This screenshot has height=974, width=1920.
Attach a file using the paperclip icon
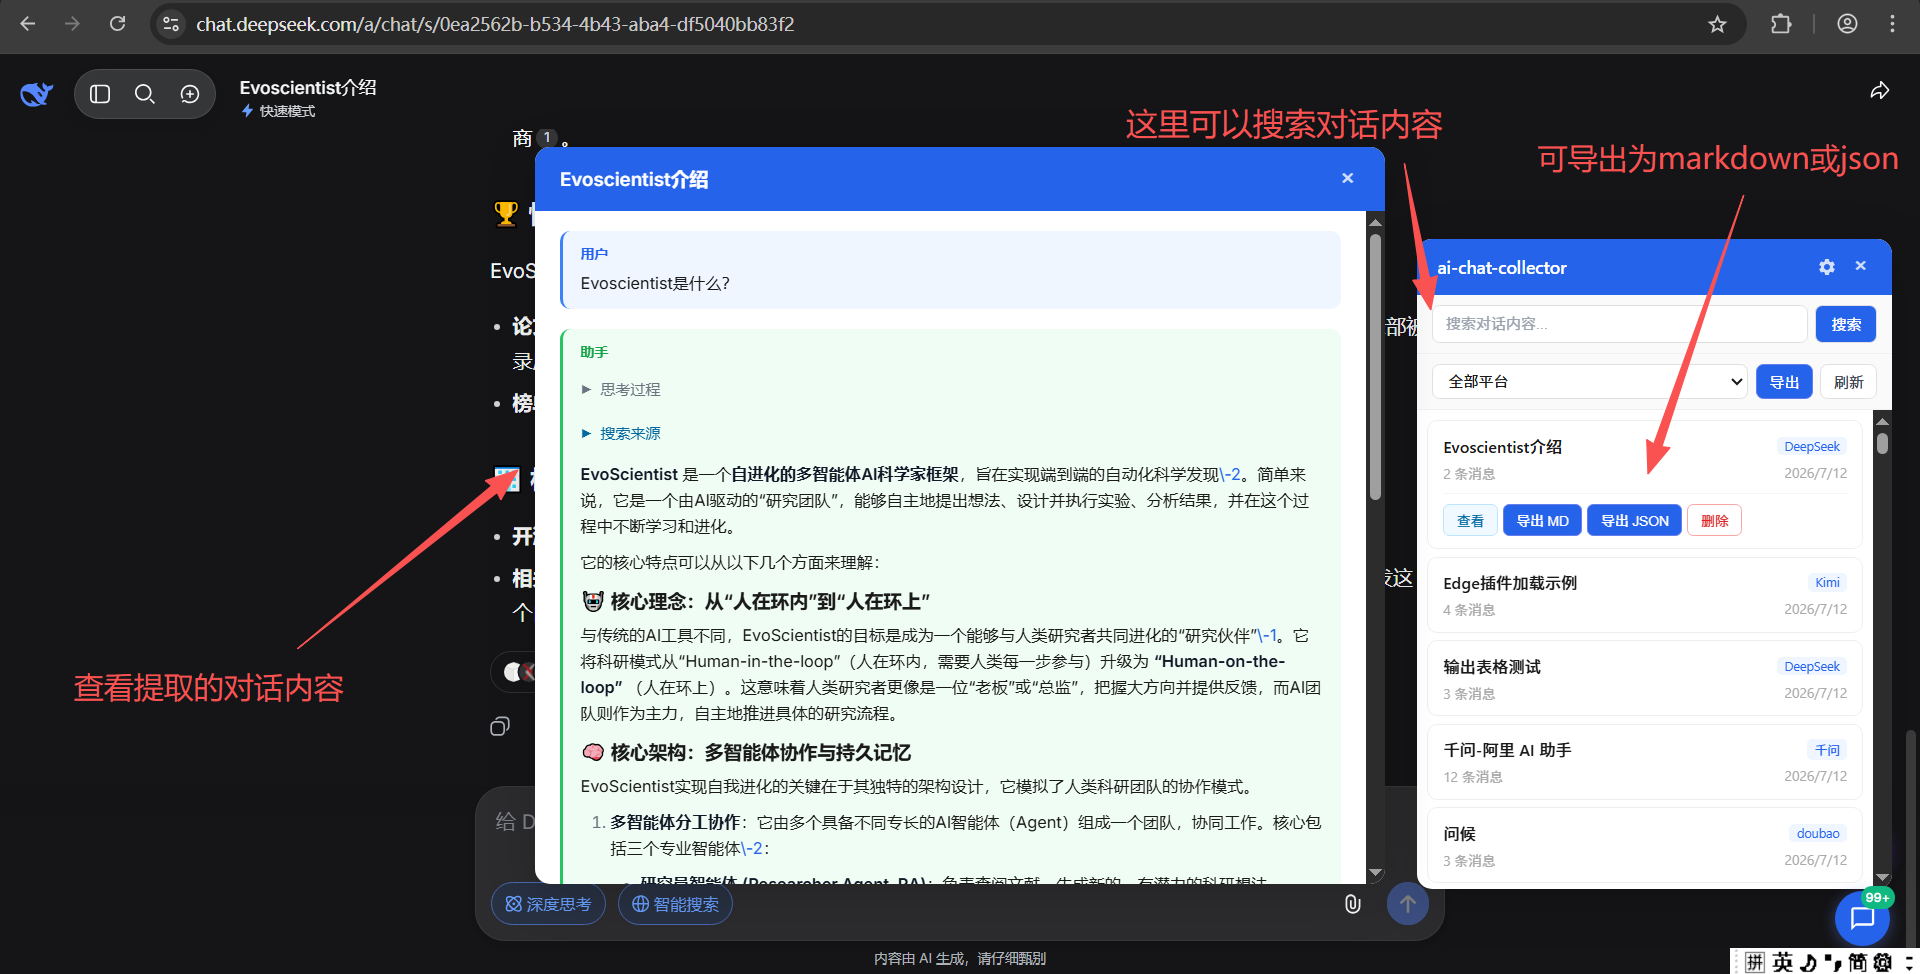tap(1352, 904)
